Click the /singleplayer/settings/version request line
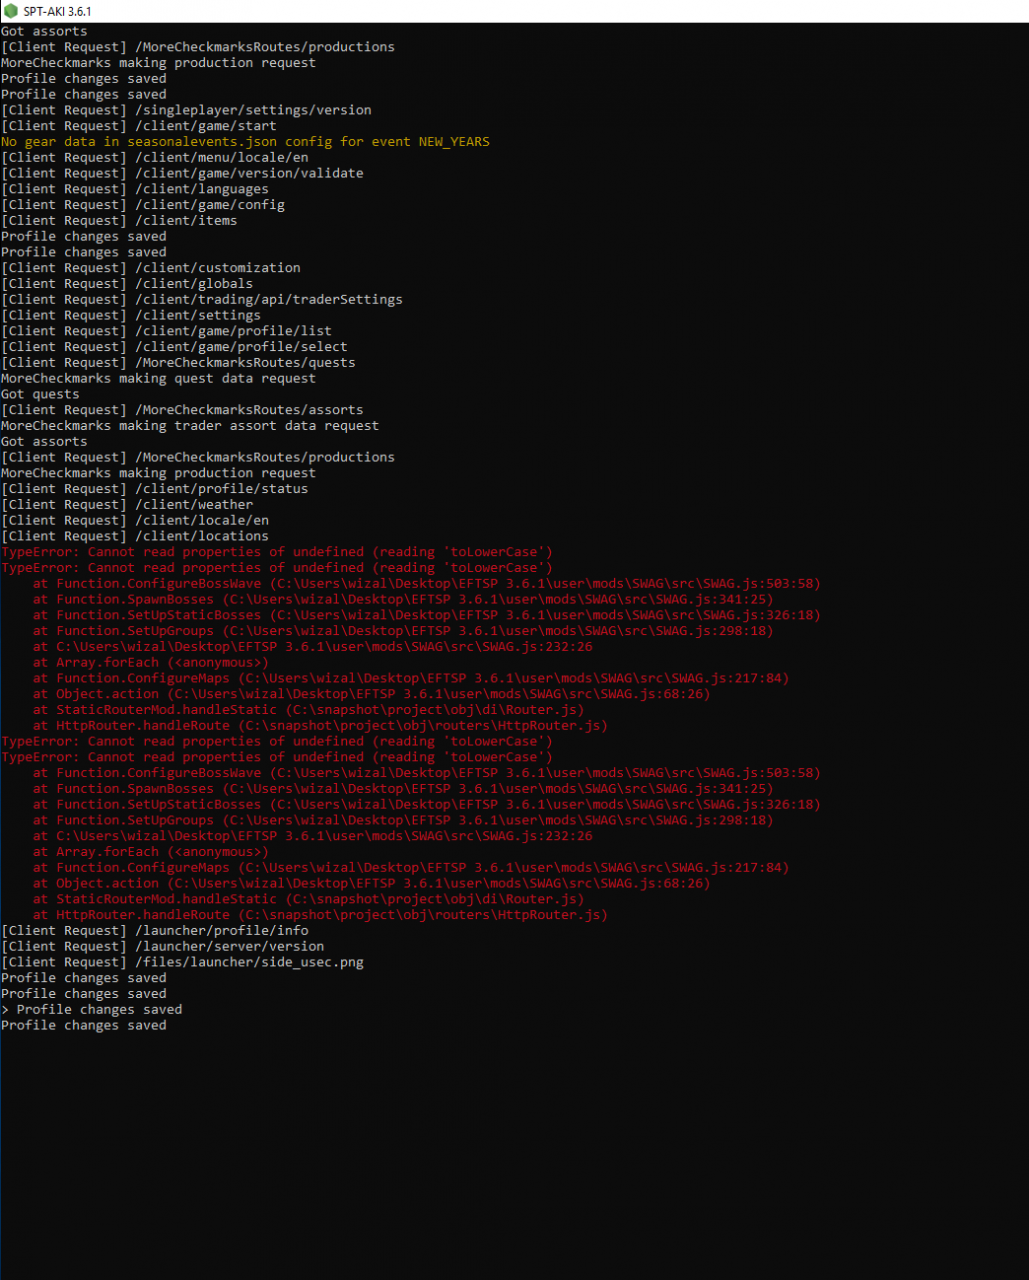Image resolution: width=1029 pixels, height=1280 pixels. point(186,110)
